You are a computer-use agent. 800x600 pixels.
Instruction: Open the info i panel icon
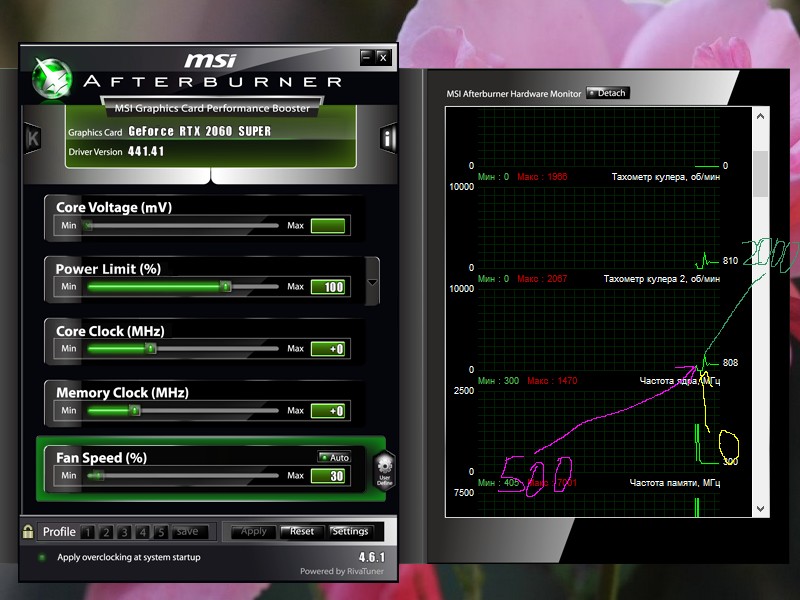click(x=388, y=138)
